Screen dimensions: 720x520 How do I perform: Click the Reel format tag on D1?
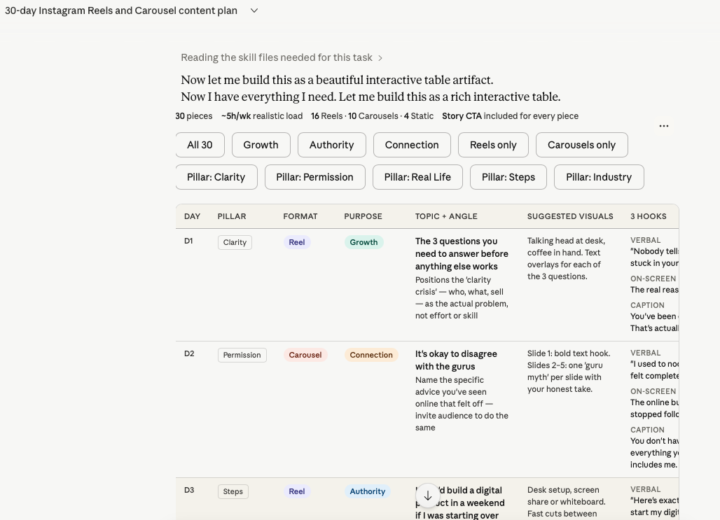(297, 243)
